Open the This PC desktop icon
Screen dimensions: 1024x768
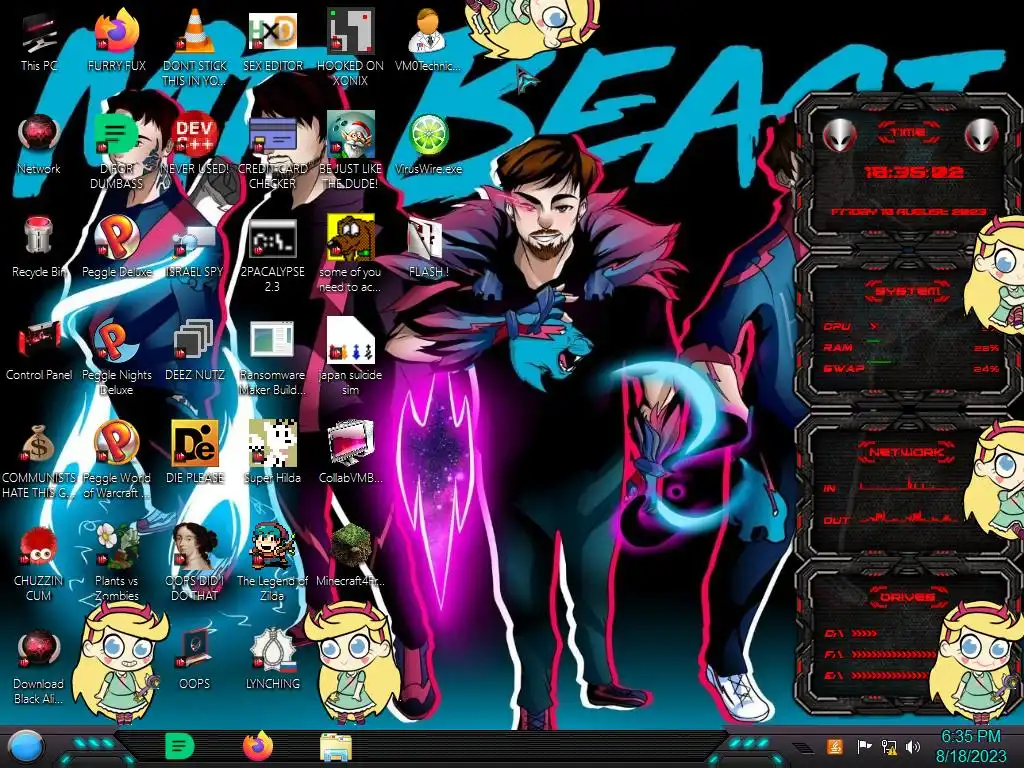point(39,42)
